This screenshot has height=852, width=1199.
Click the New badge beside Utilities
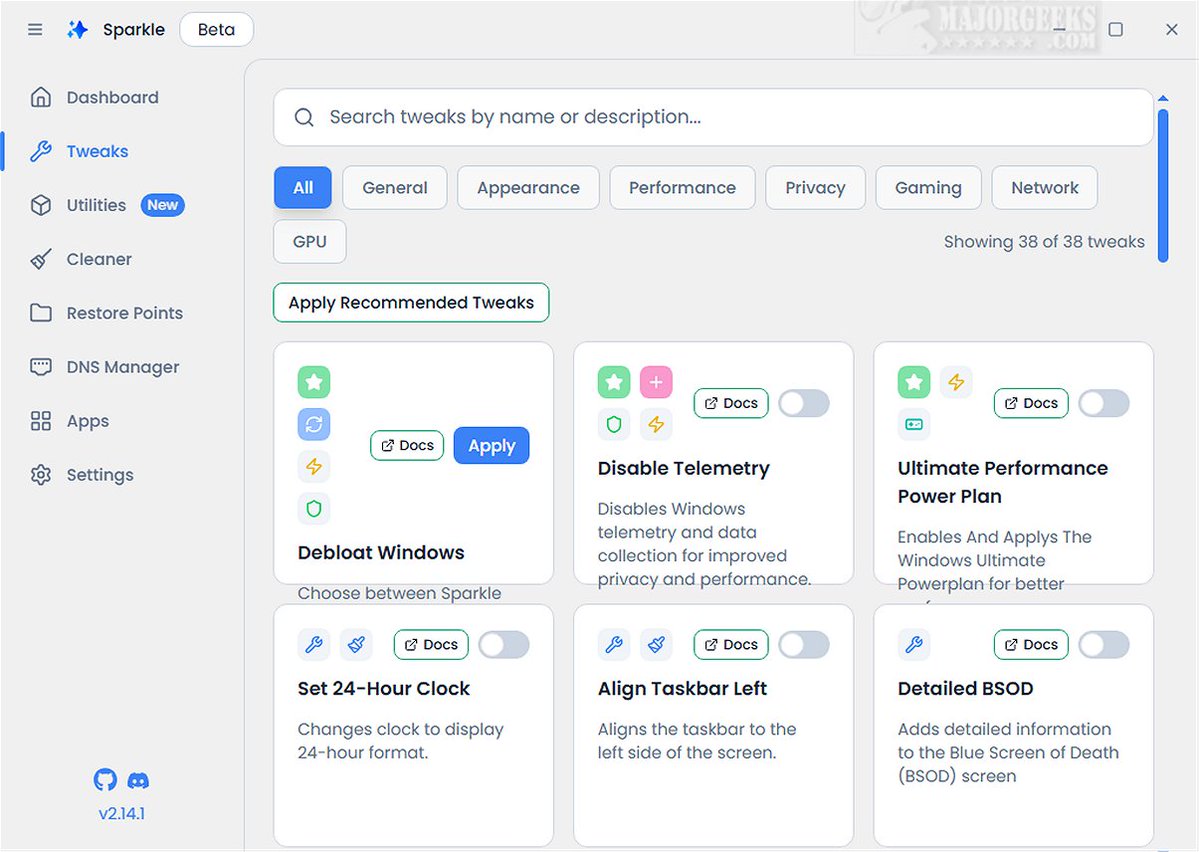(162, 205)
